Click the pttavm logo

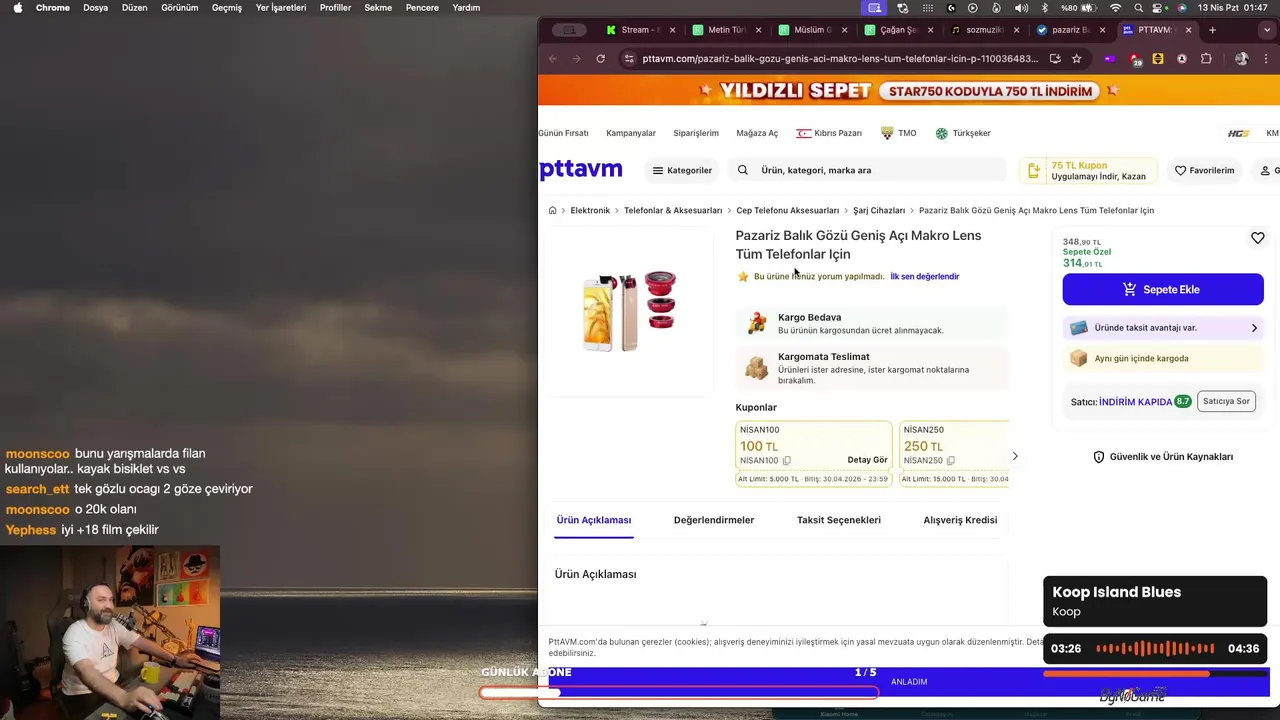(x=581, y=169)
